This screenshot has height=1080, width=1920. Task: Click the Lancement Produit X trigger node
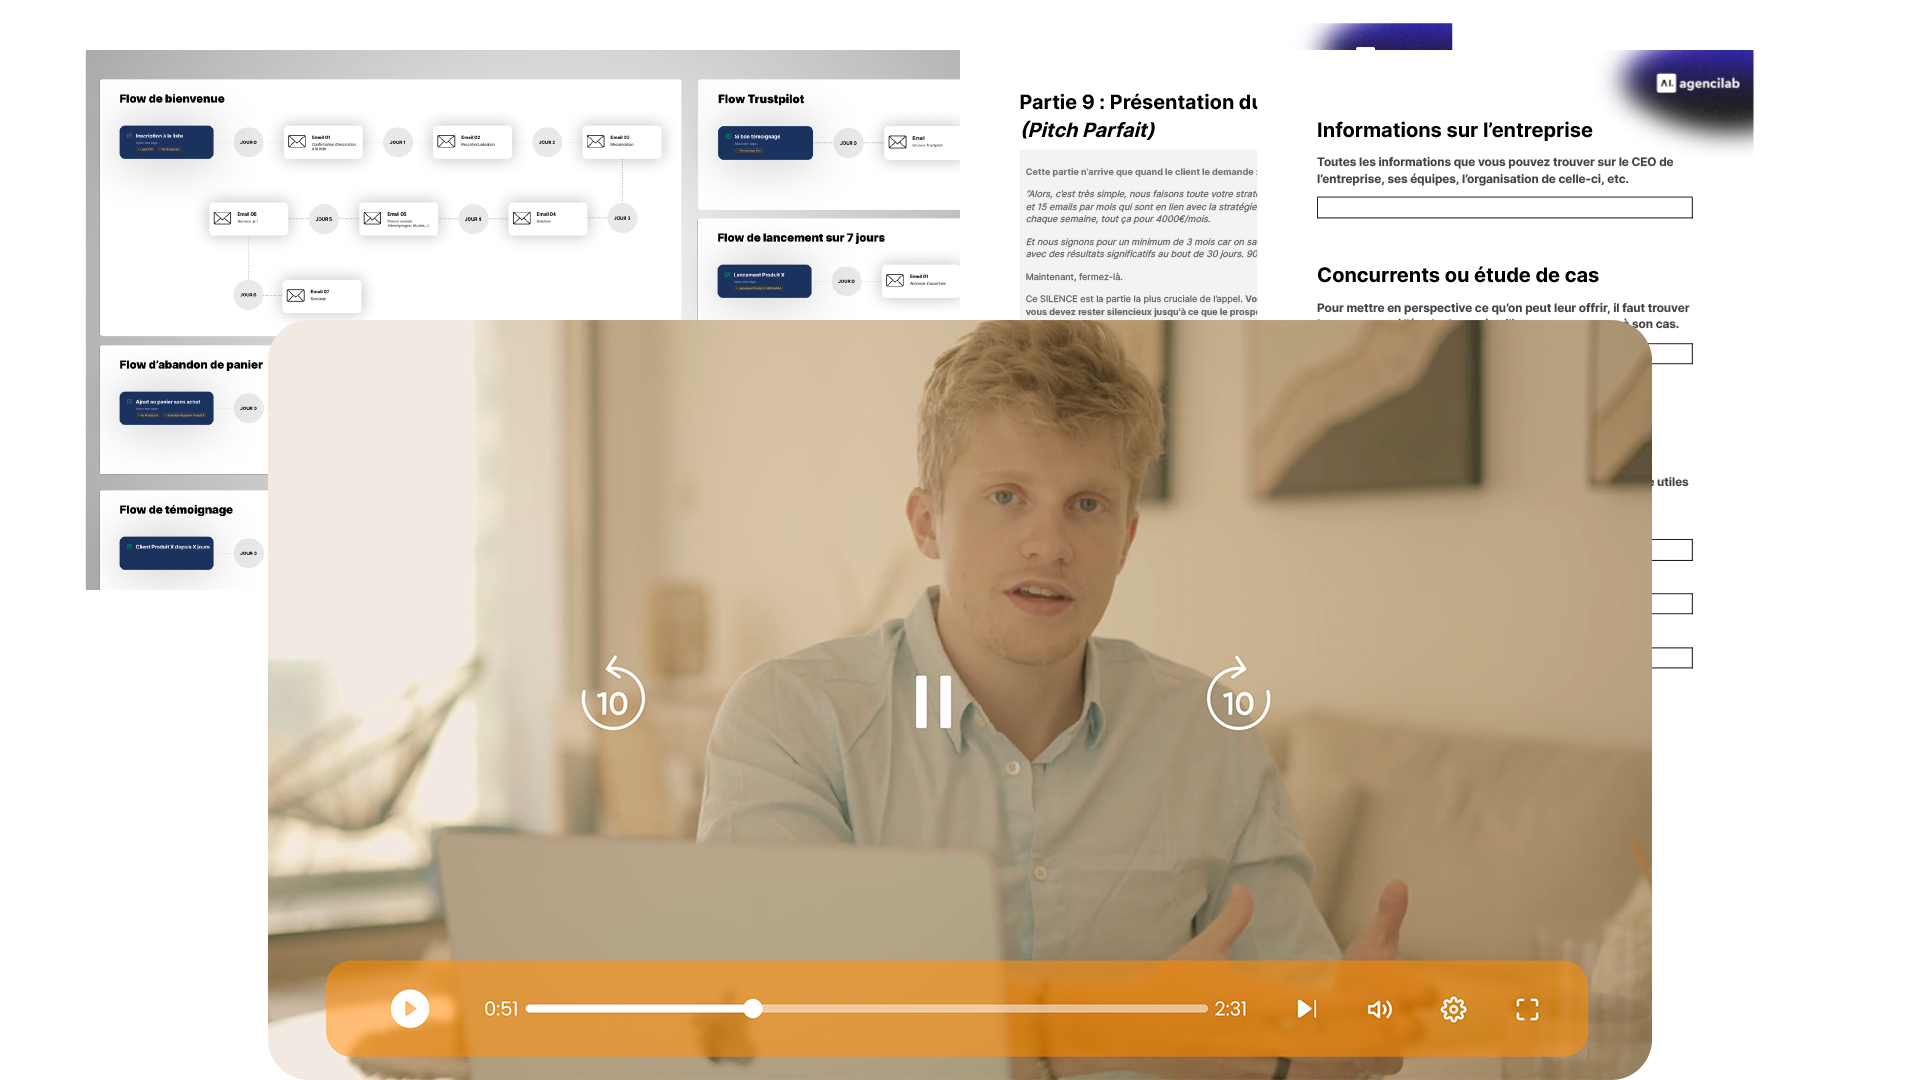tap(764, 281)
